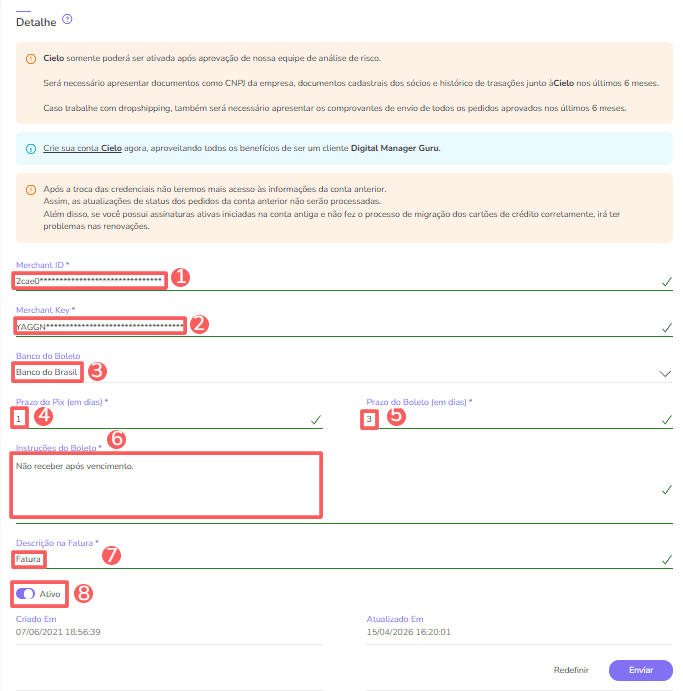683x691 pixels.
Task: Click the orange warning icon beside Cielo notice
Action: 31,59
